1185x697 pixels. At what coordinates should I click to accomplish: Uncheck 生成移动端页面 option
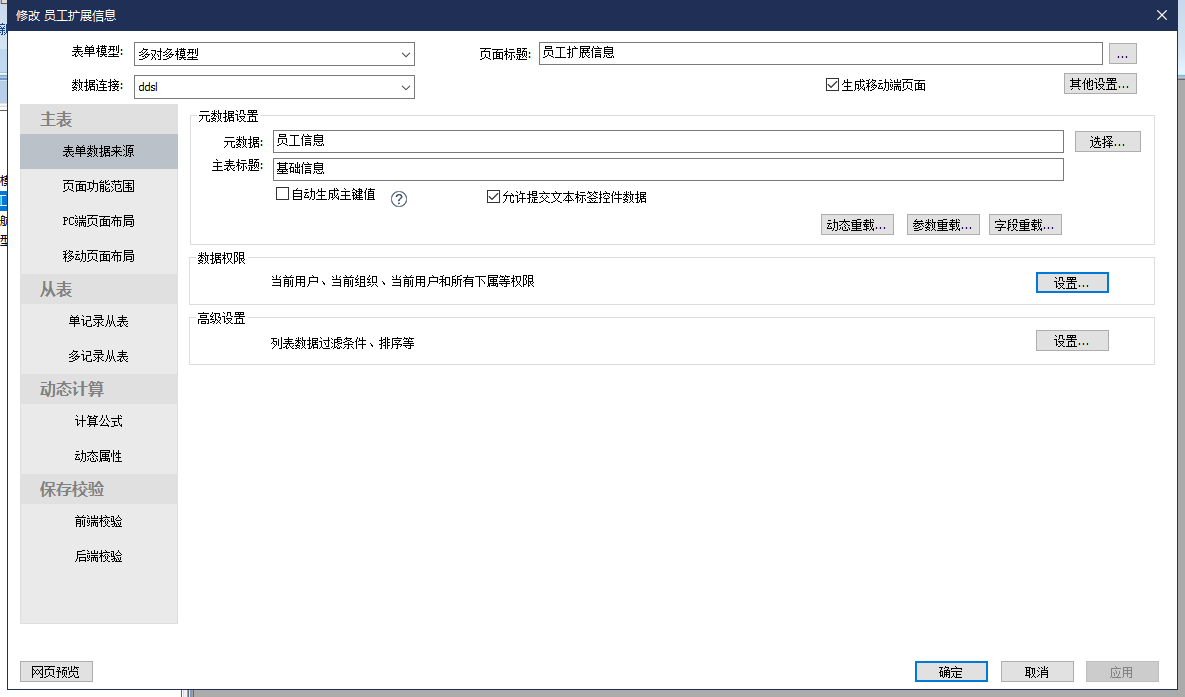point(832,85)
